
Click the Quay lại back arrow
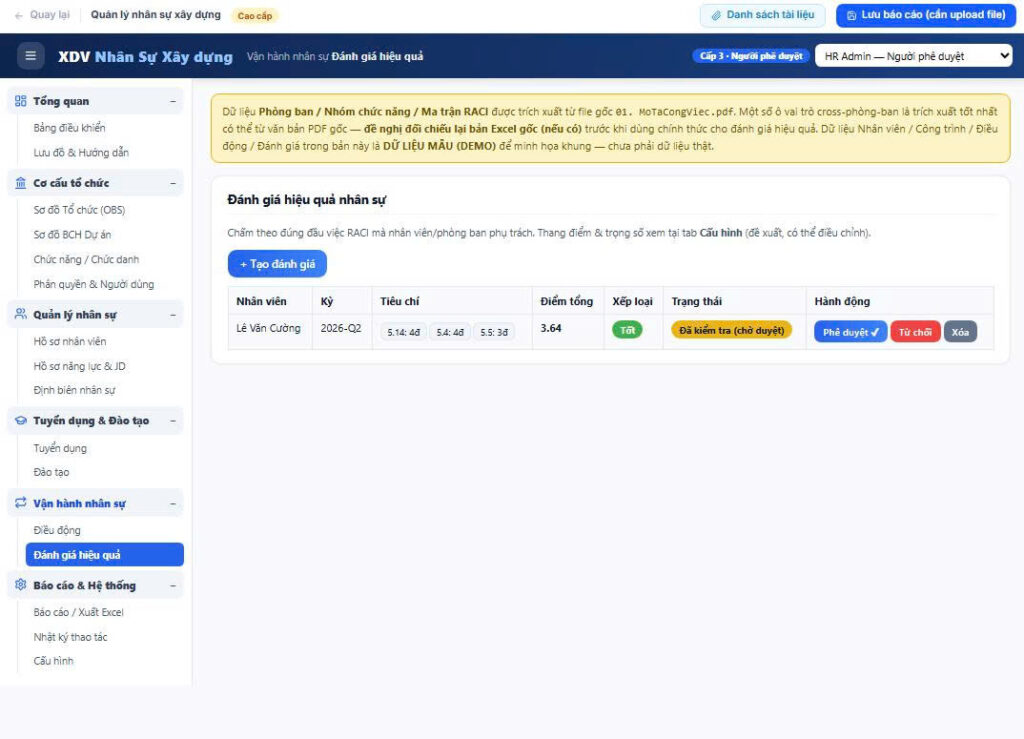coord(19,15)
